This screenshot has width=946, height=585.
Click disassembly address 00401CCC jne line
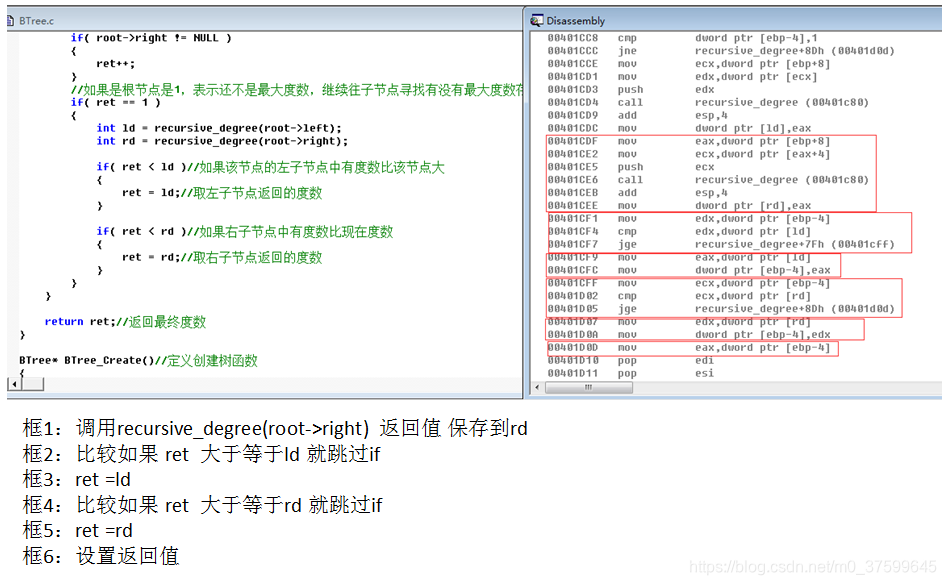(x=721, y=51)
